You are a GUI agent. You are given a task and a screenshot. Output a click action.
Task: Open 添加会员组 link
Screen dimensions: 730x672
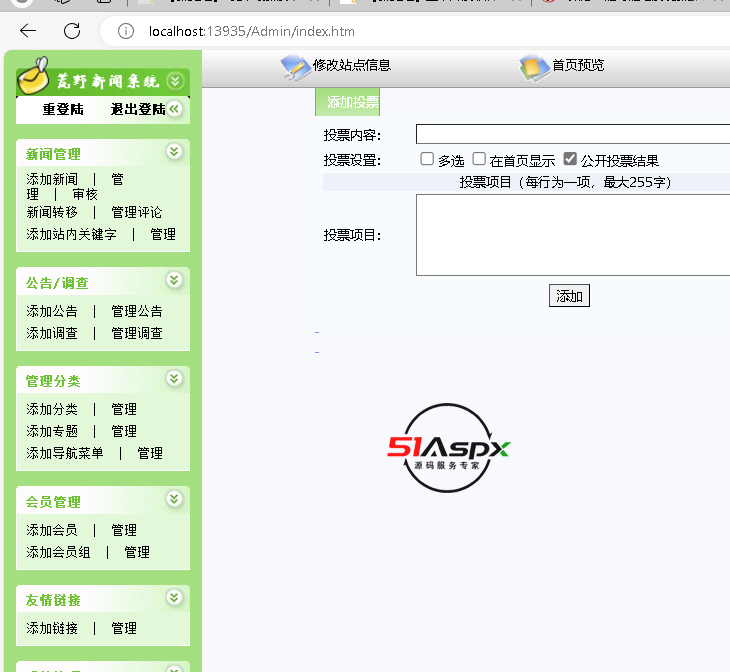58,552
